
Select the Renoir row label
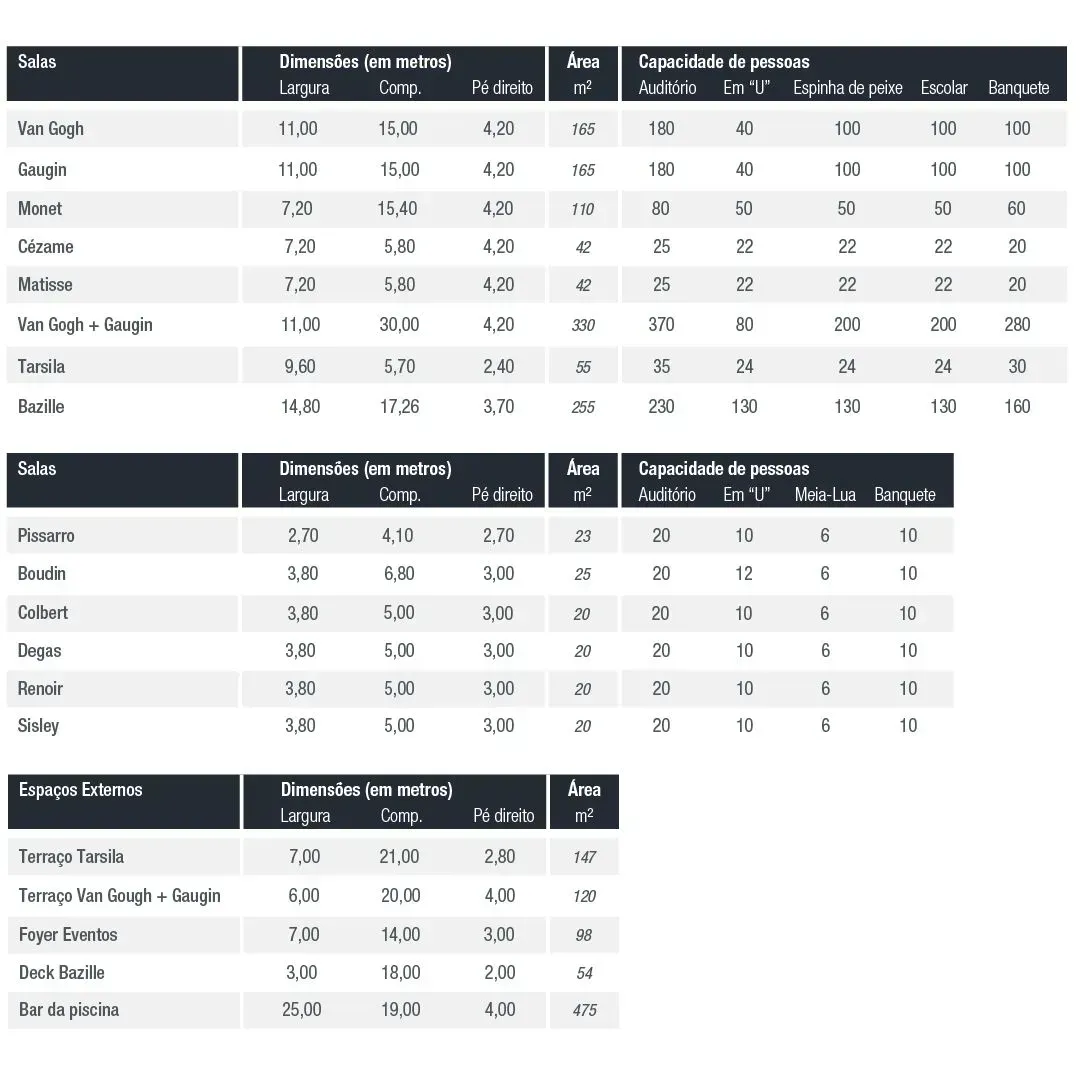coord(40,689)
